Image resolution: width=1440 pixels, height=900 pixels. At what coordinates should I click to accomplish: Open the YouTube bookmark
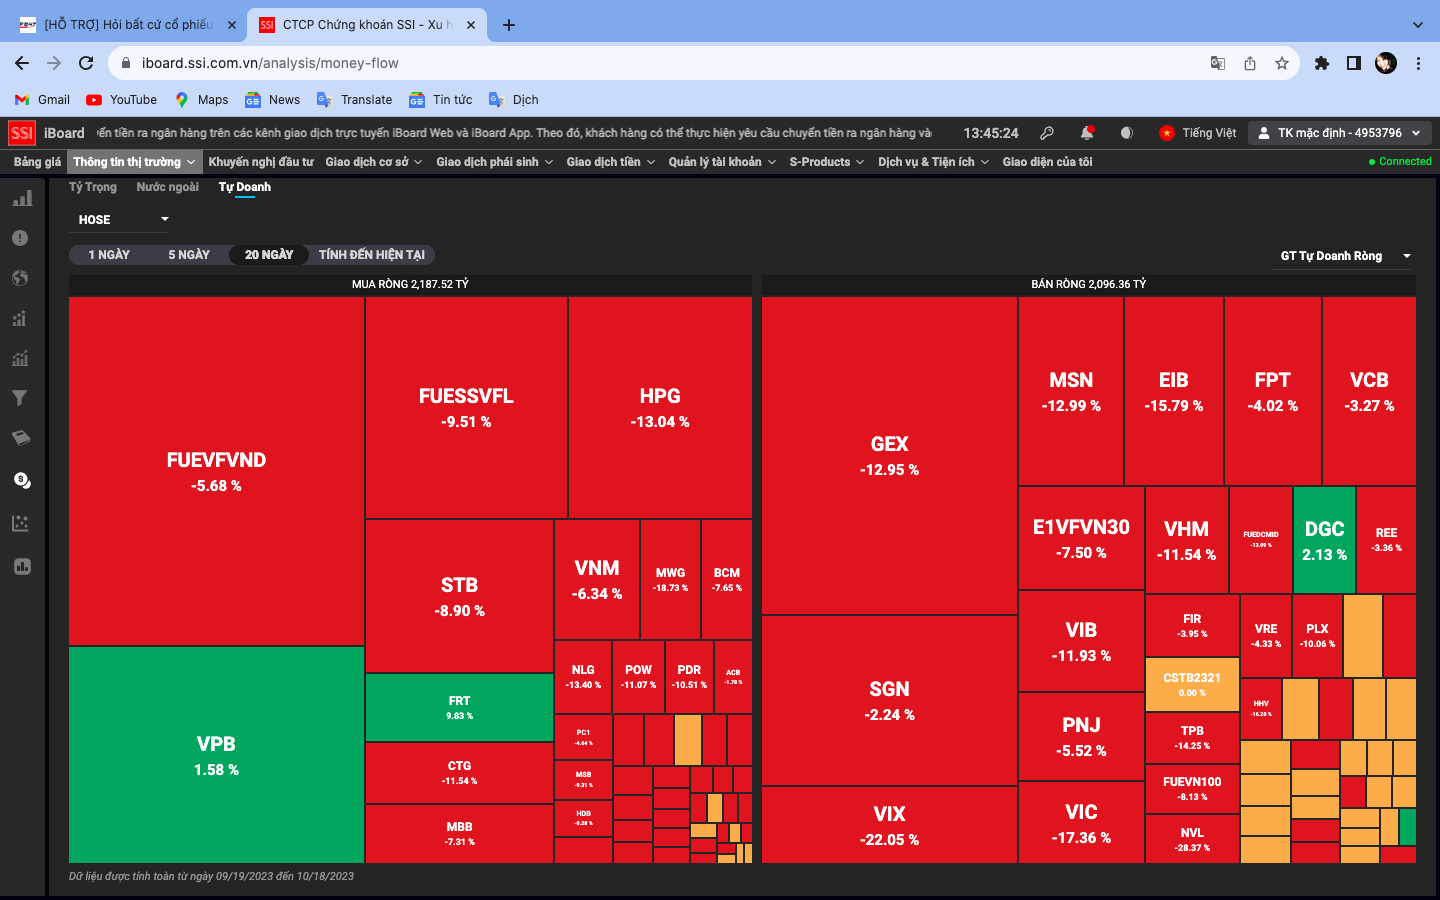click(x=122, y=100)
